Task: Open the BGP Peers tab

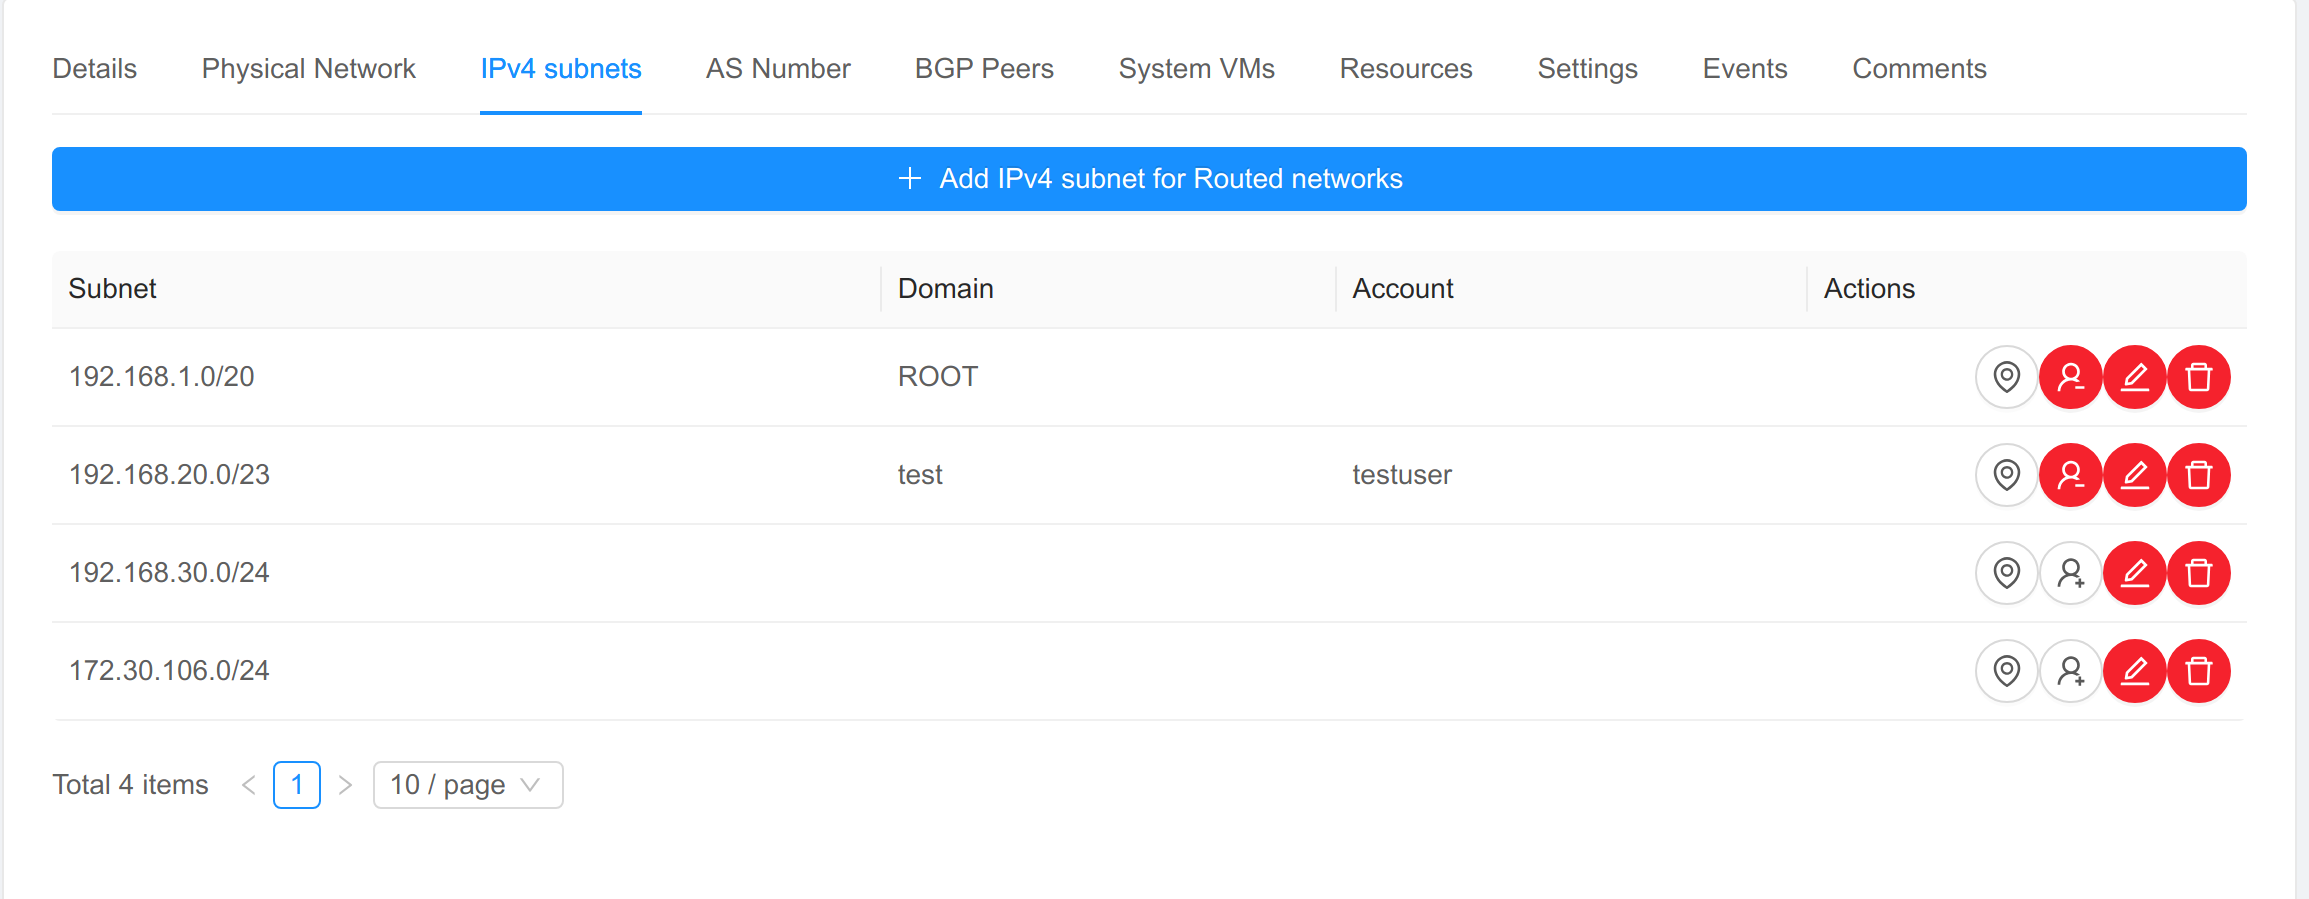Action: [x=984, y=69]
